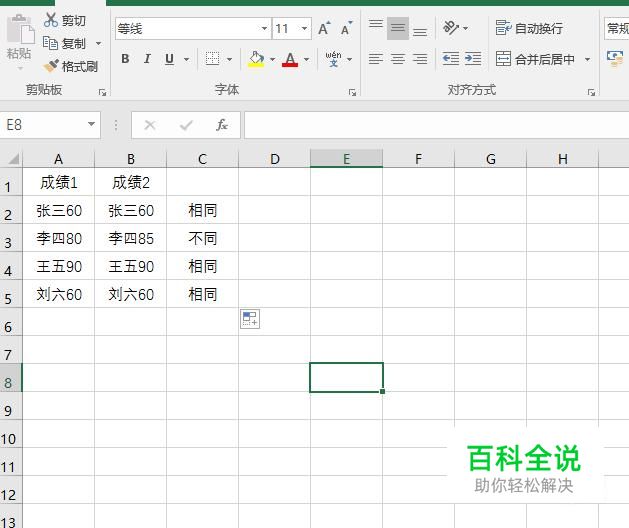Open number format box 常规

(617, 28)
